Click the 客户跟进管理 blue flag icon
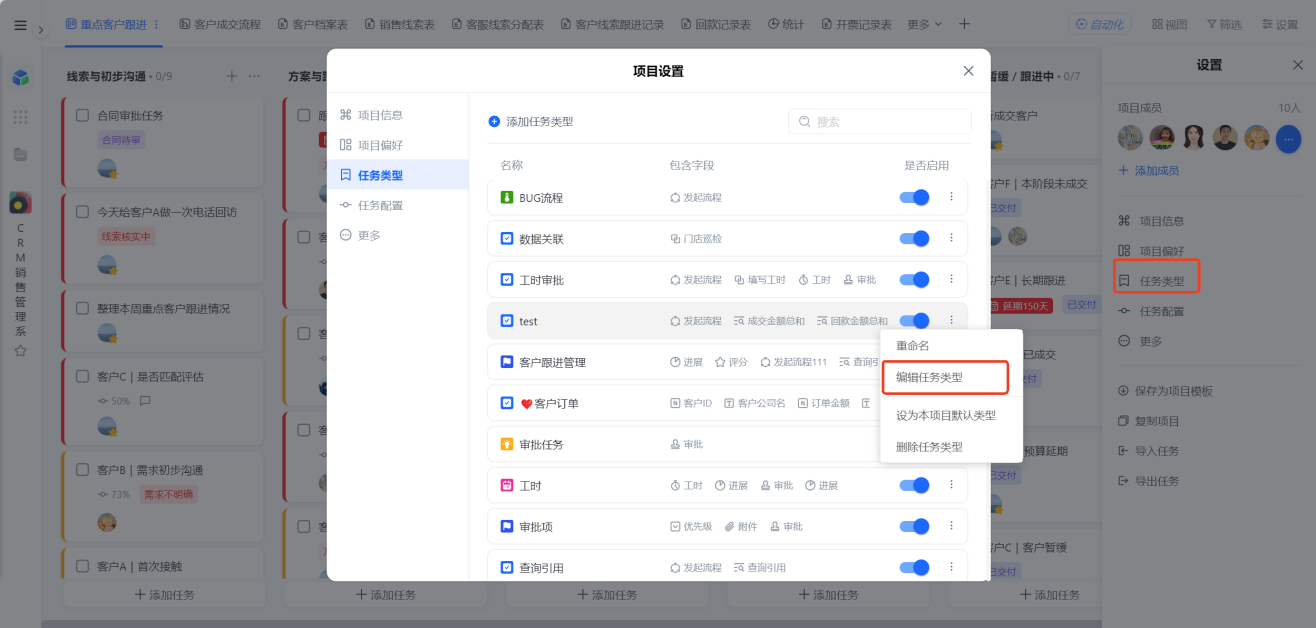This screenshot has width=1316, height=628. click(x=507, y=362)
